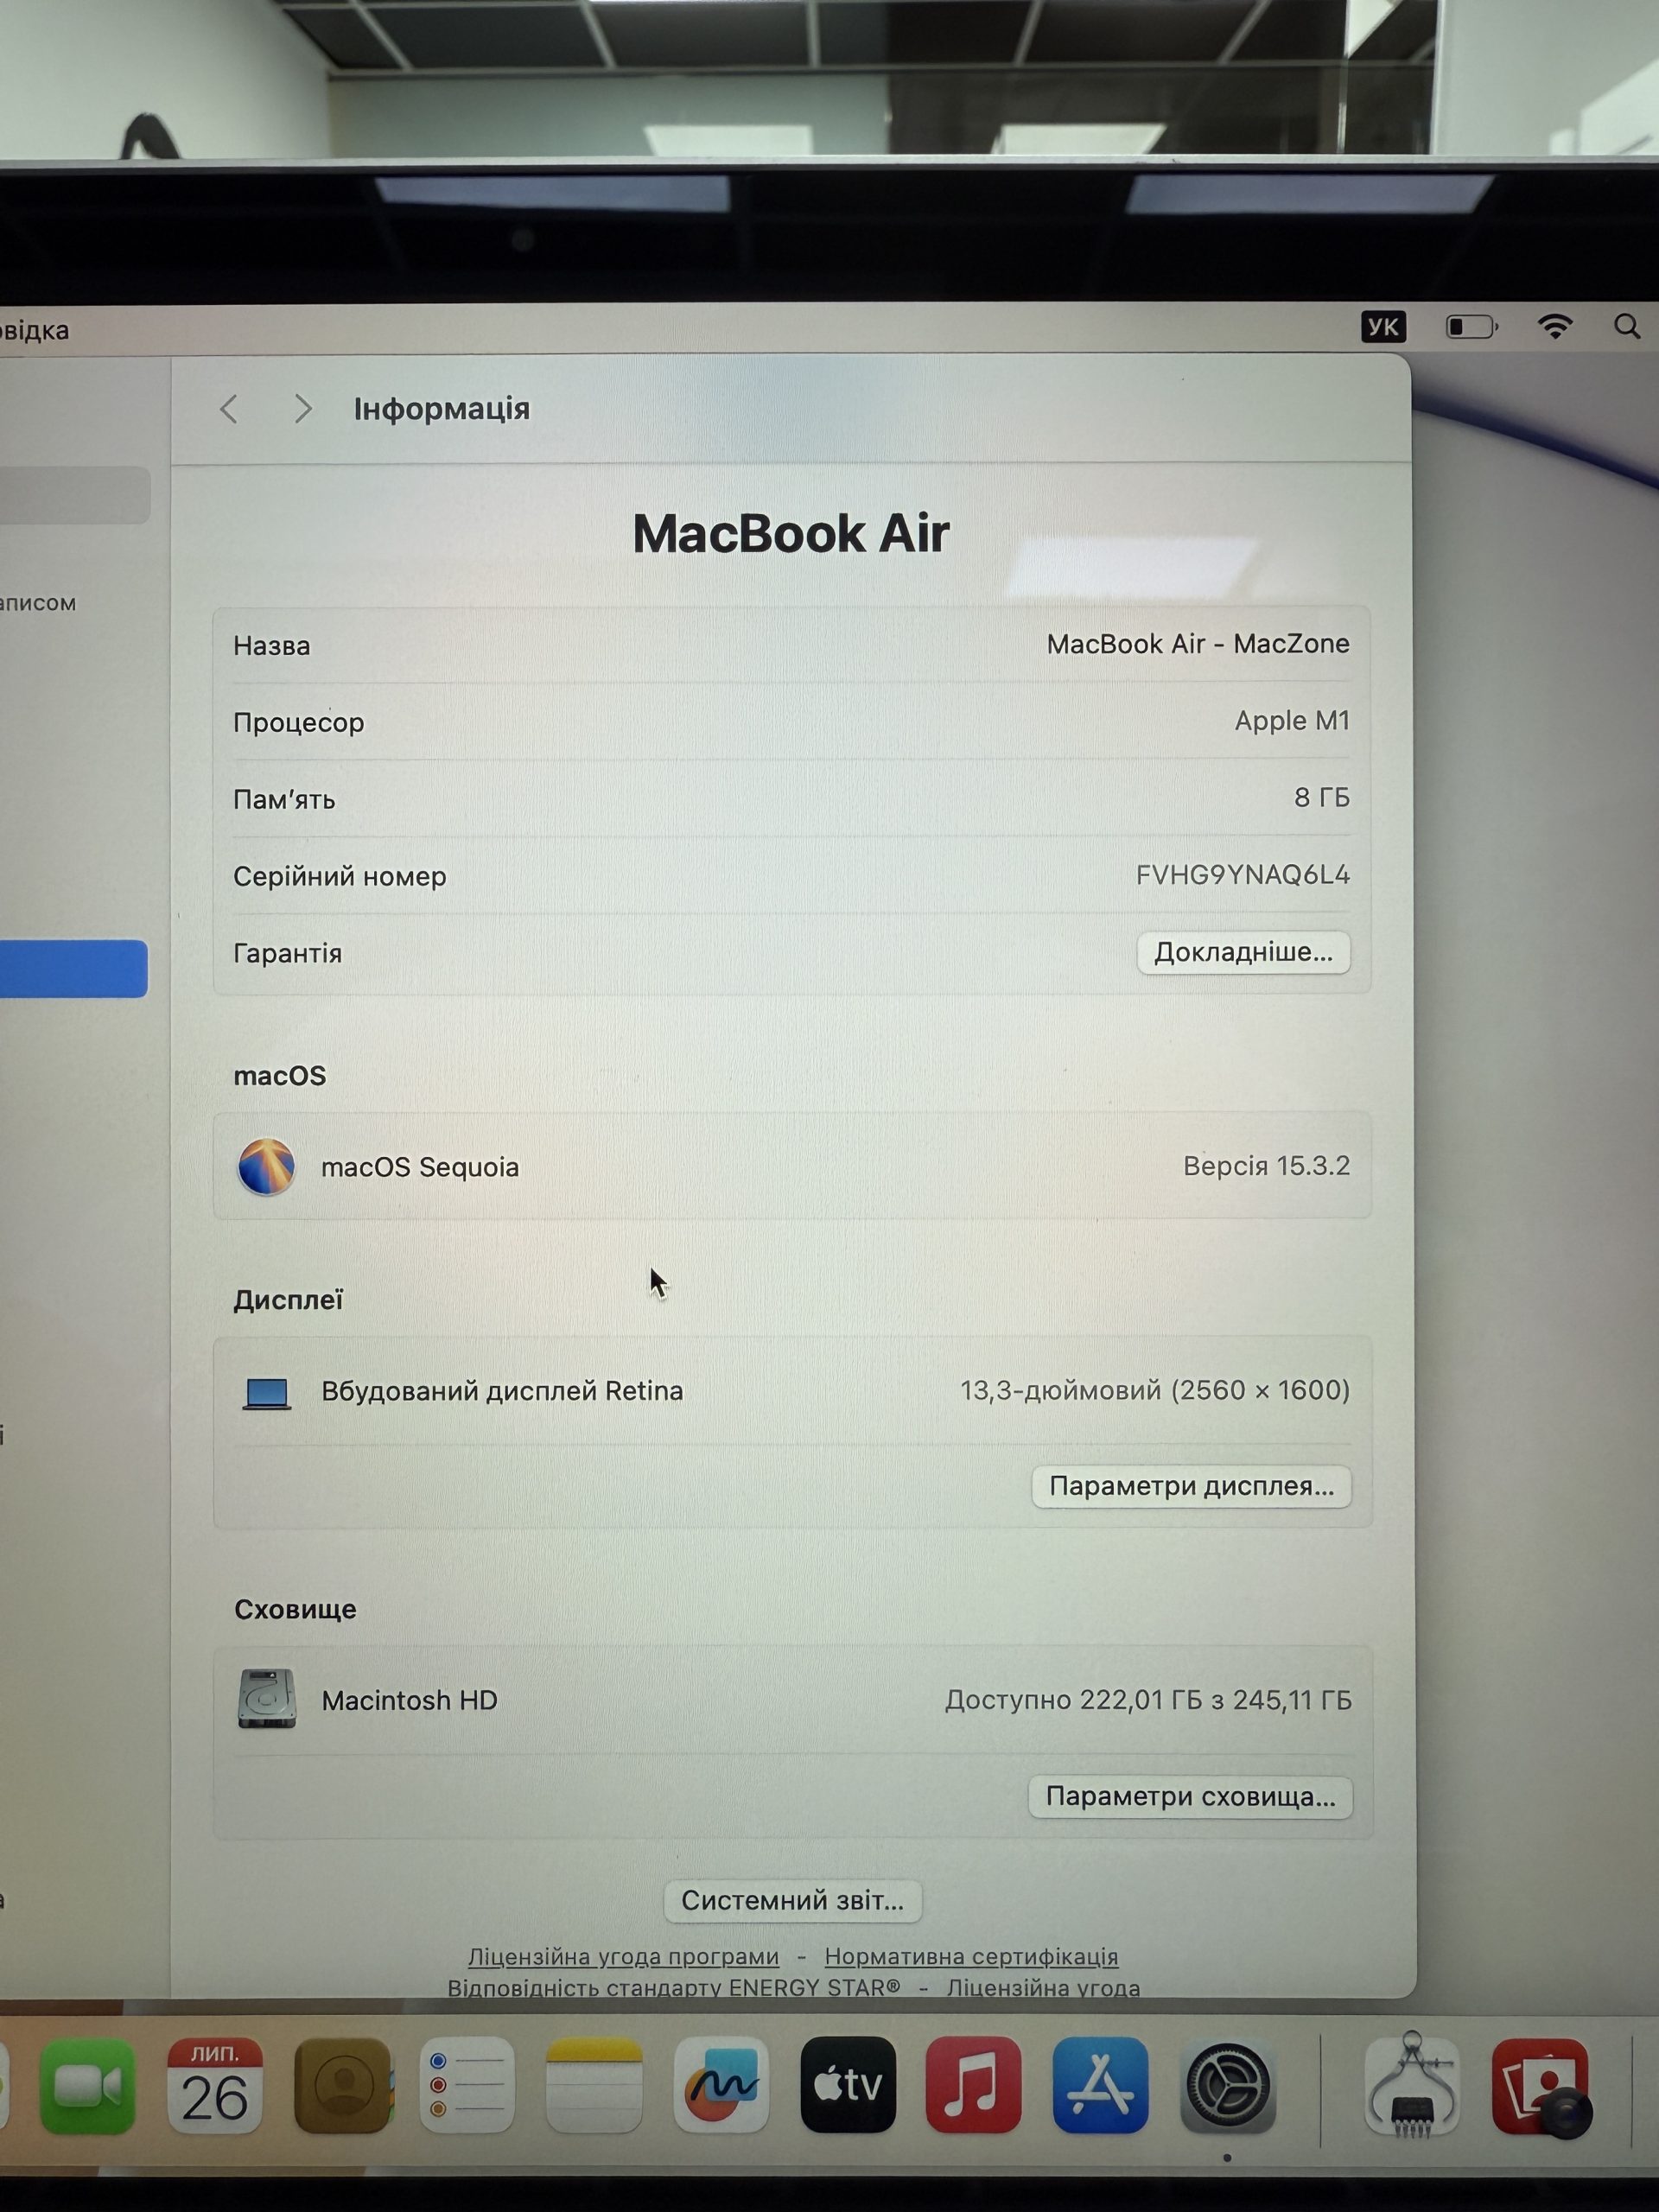Open the last Ліцензійна угода link
Image resolution: width=1659 pixels, height=2212 pixels.
pyautogui.click(x=1043, y=1987)
